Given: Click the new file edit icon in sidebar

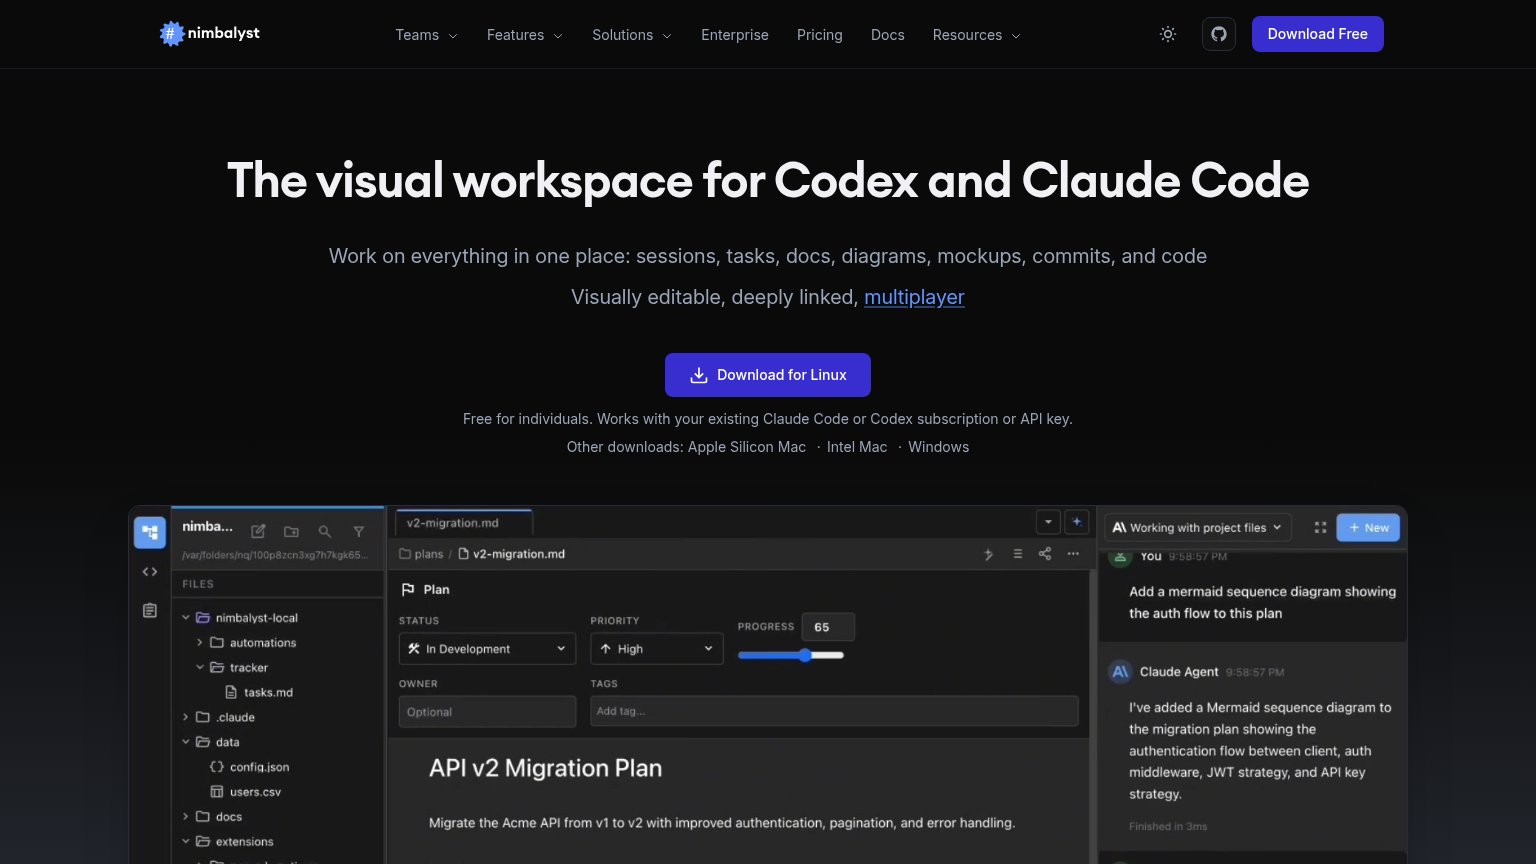Looking at the screenshot, I should click(258, 532).
